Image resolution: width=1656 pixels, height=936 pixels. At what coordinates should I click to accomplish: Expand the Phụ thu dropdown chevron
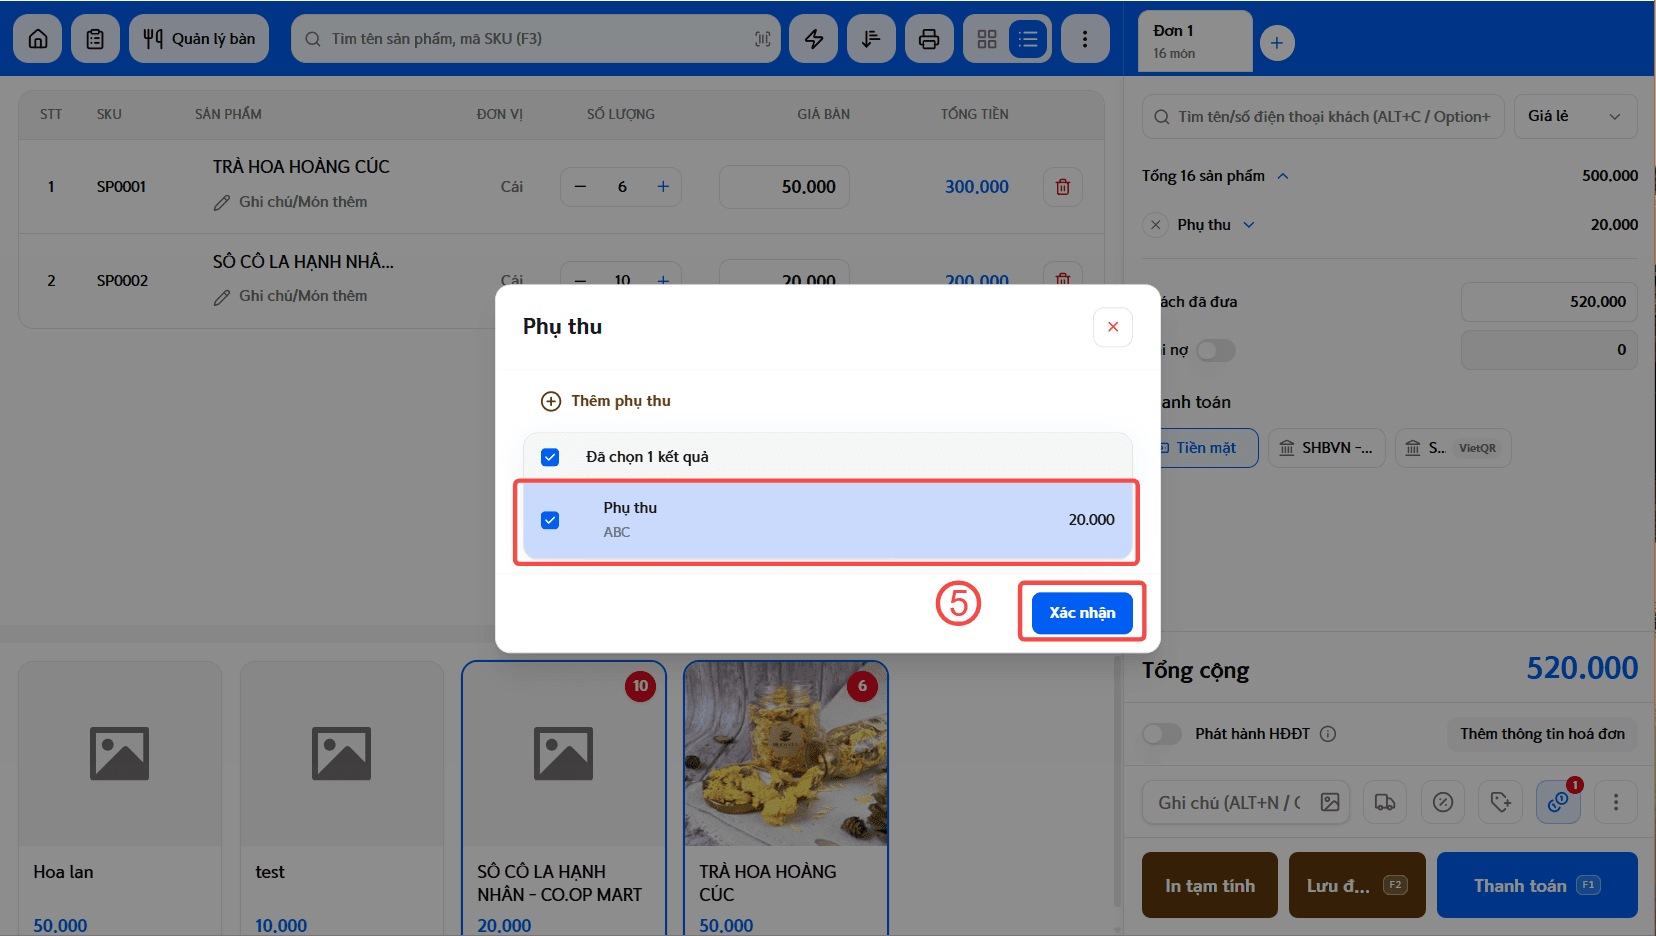click(1249, 225)
